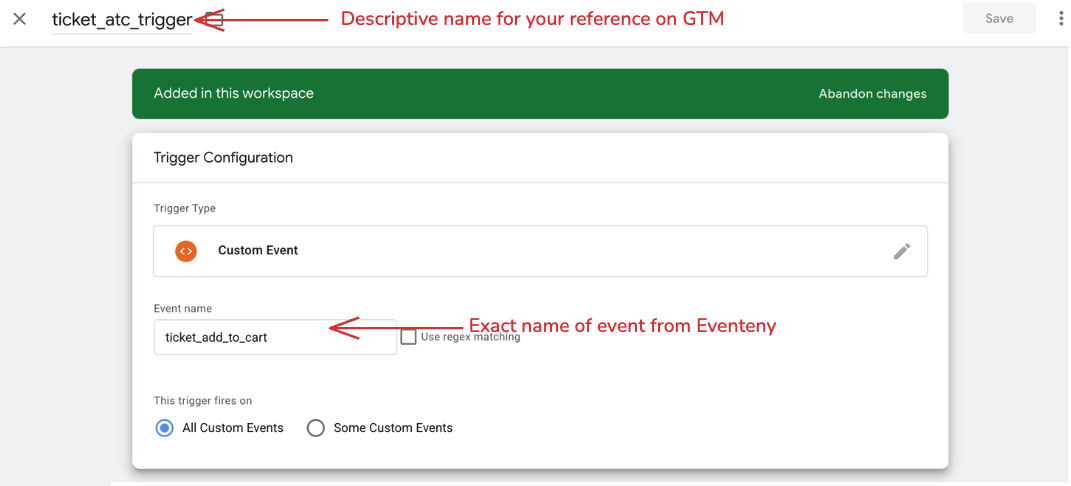
Task: Open the Custom Event trigger type card
Action: [x=540, y=251]
